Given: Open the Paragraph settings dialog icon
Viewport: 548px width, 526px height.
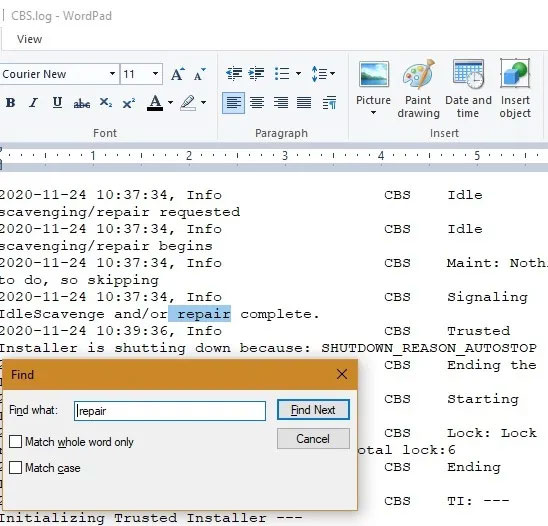Looking at the screenshot, I should point(329,103).
